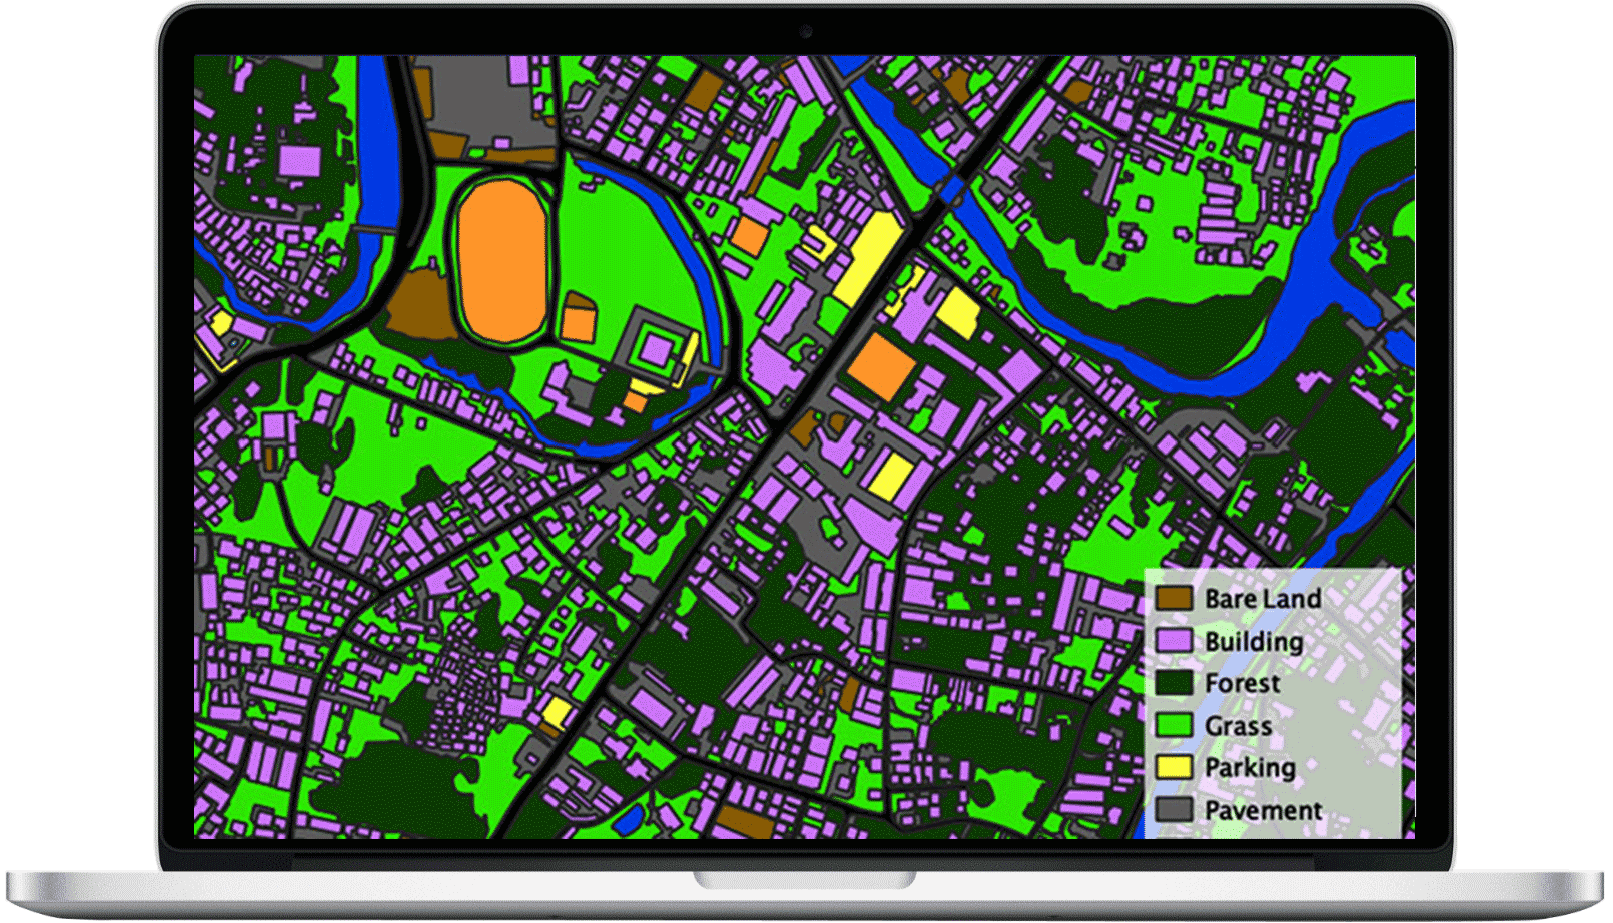Click the laptop webcam above the screen
Image resolution: width=1613 pixels, height=923 pixels.
(x=806, y=31)
